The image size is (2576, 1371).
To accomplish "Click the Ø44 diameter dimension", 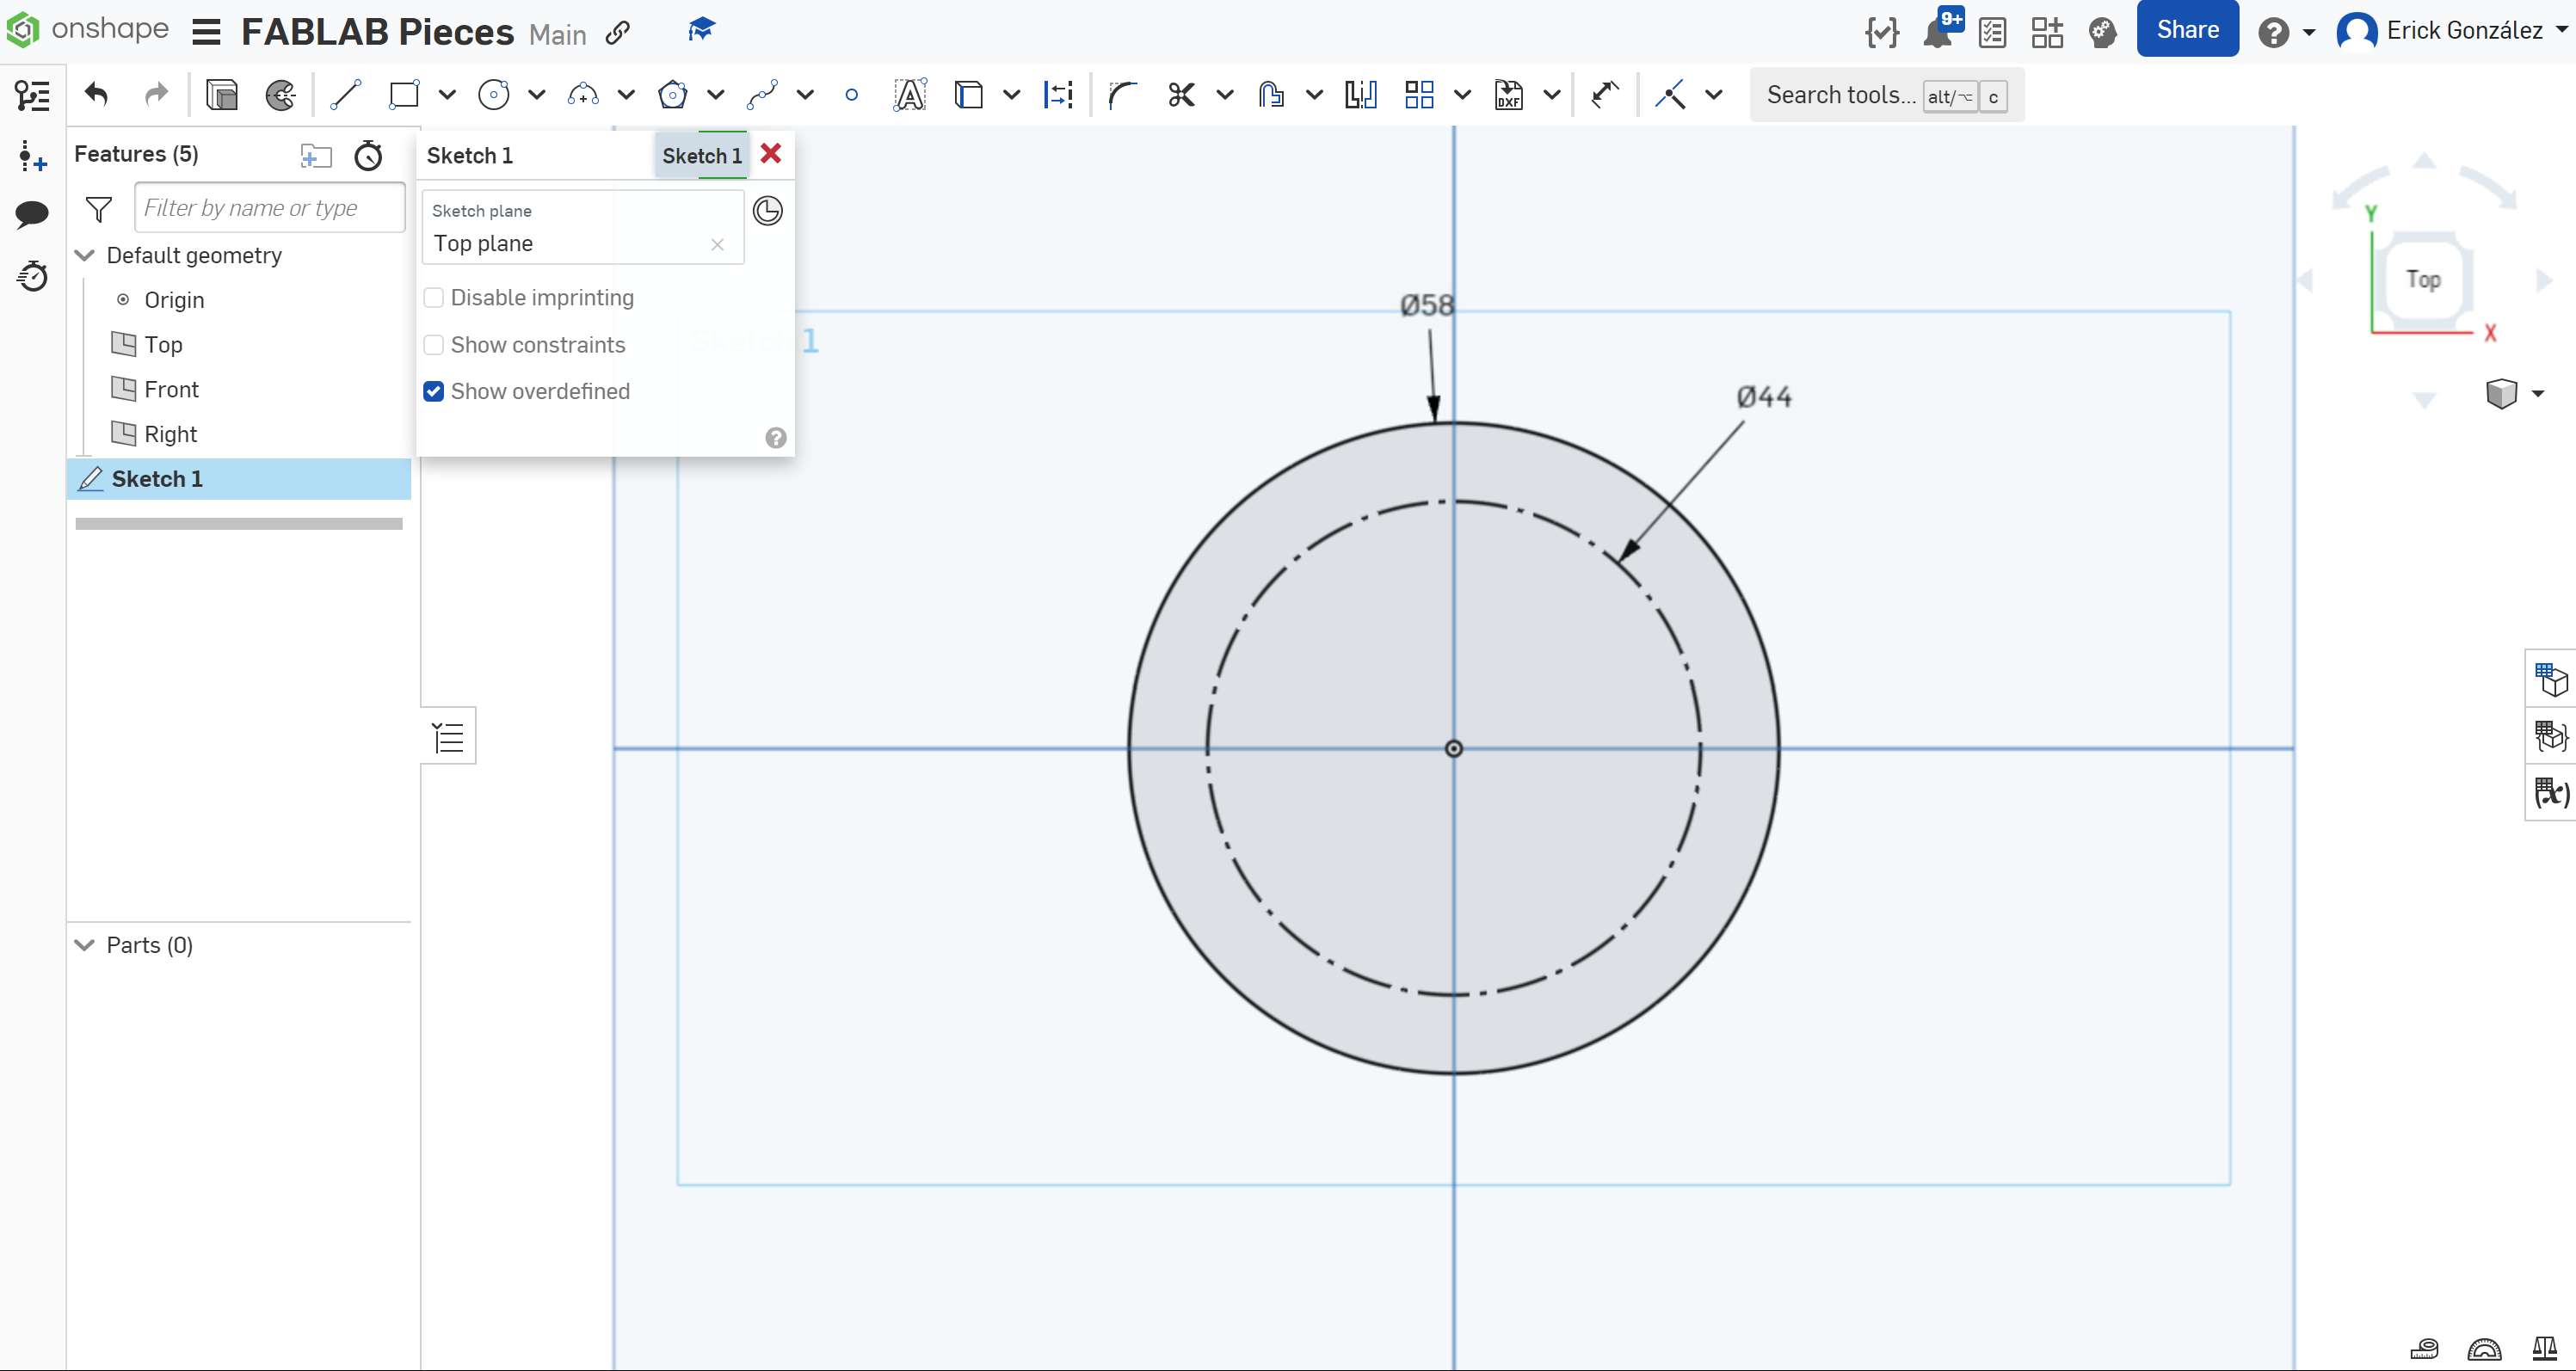I will (1764, 397).
